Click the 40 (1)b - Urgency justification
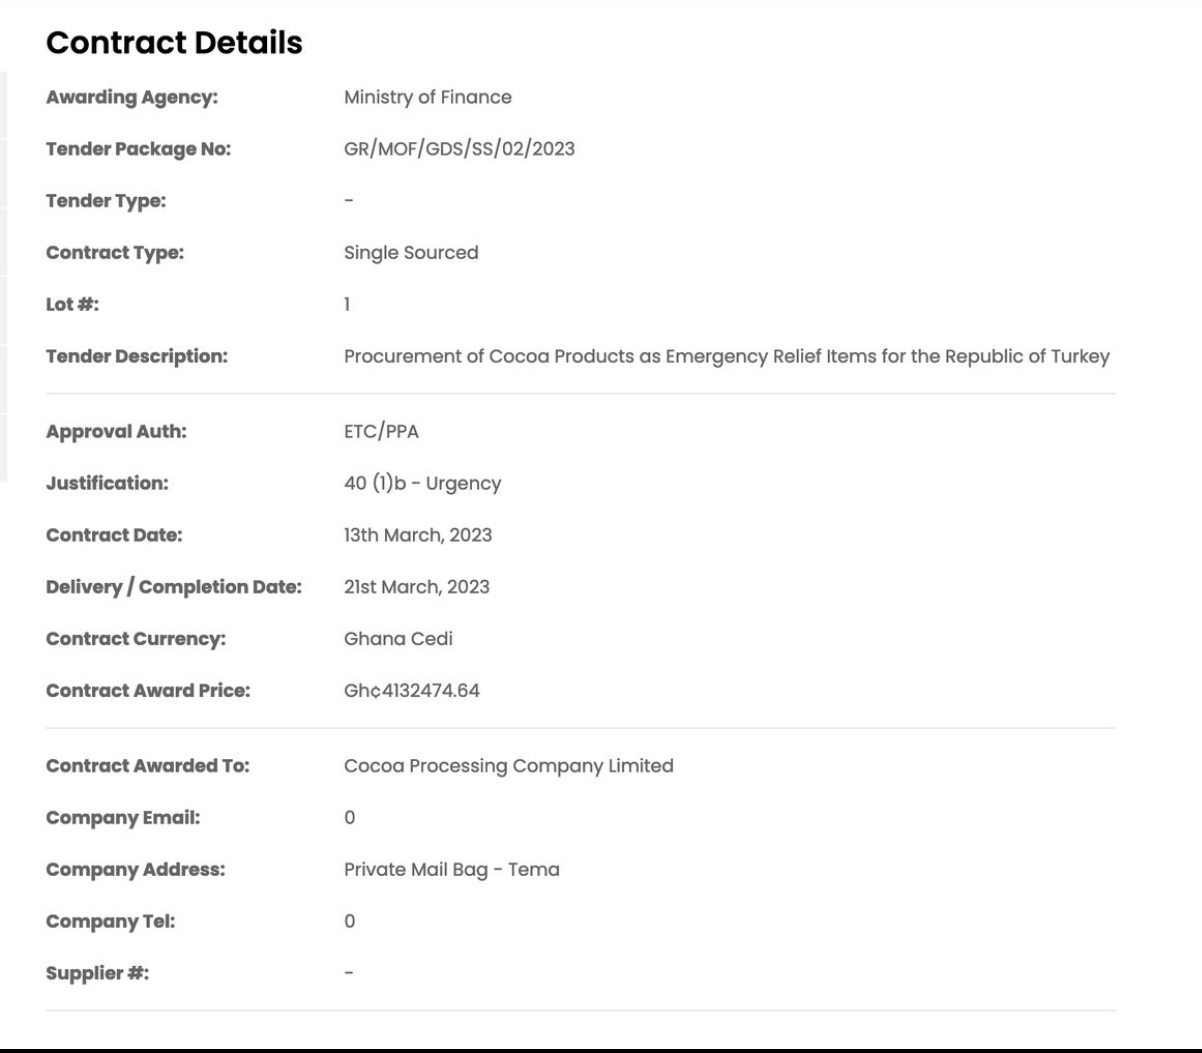 click(422, 484)
